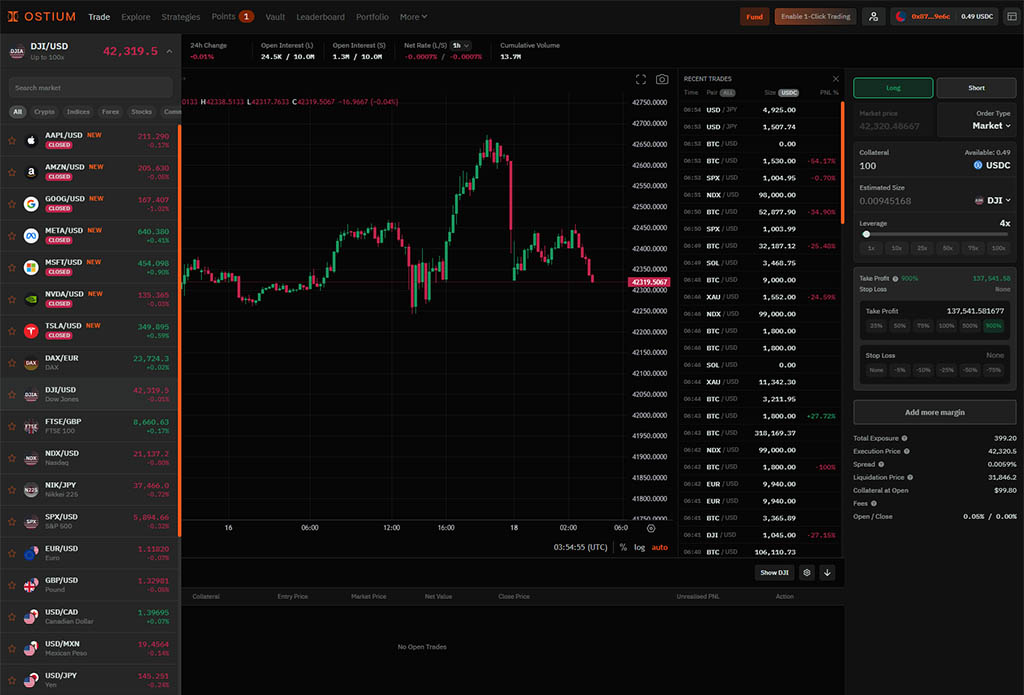This screenshot has height=695, width=1024.
Task: Open the More dropdown in the top navigation
Action: (x=413, y=17)
